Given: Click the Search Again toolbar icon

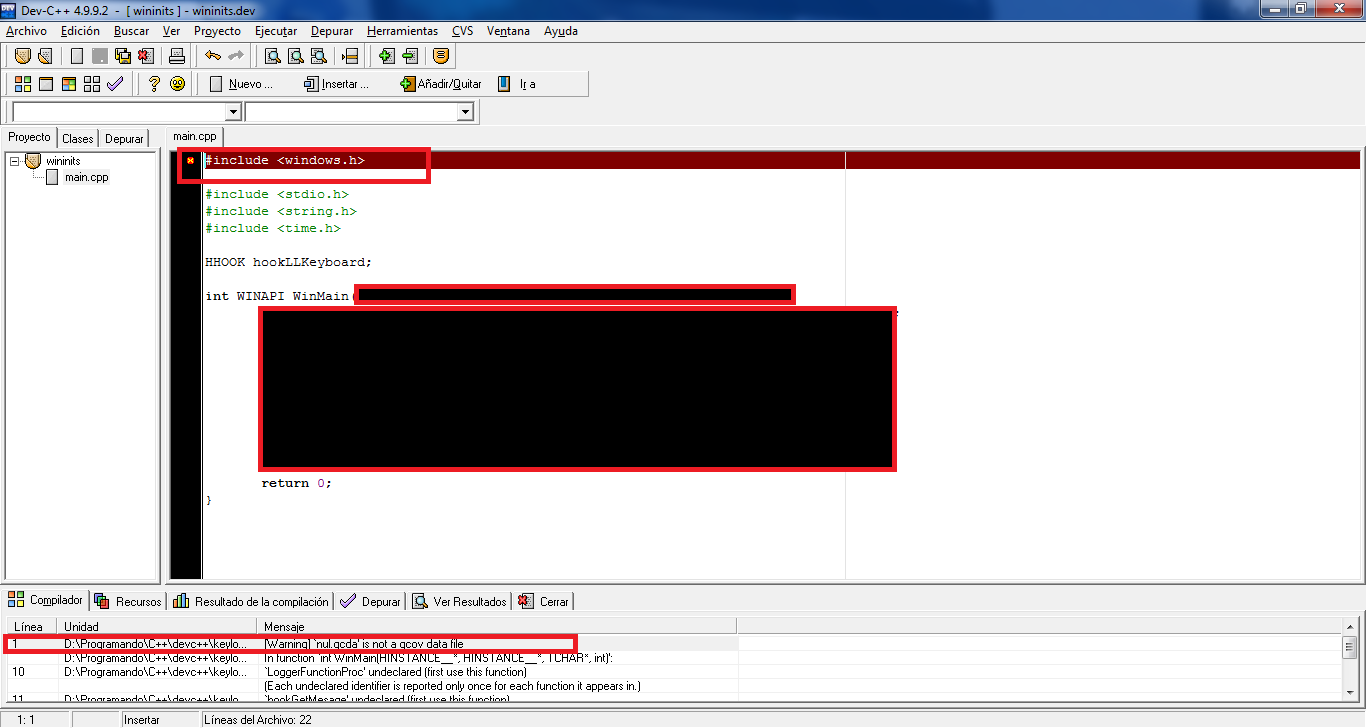Looking at the screenshot, I should click(x=318, y=56).
